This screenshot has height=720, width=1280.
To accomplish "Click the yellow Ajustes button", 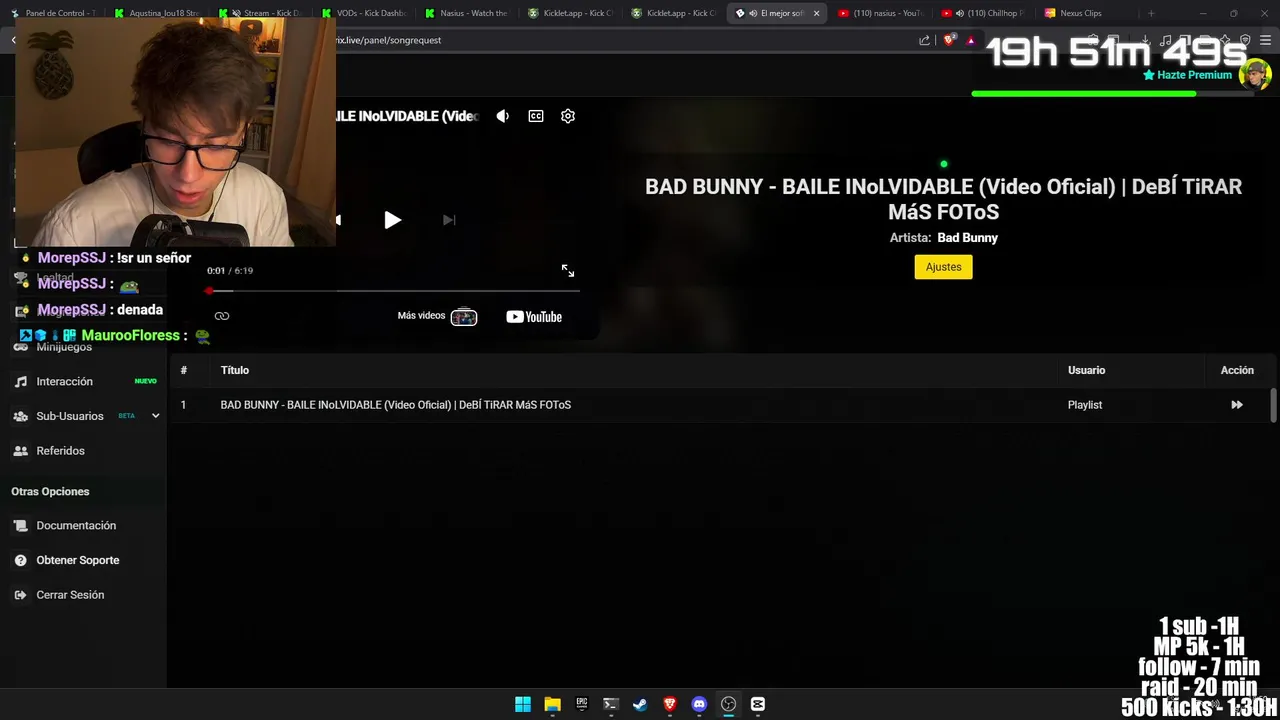I will [x=943, y=267].
